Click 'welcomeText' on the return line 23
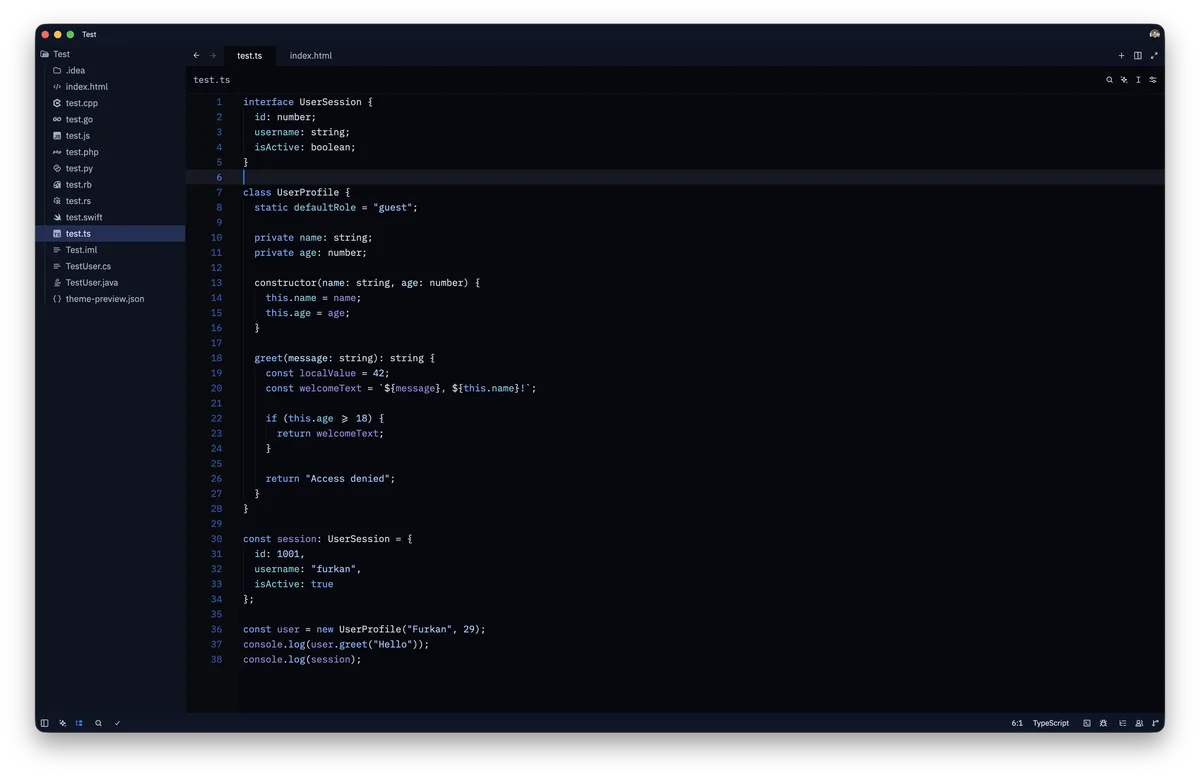The height and width of the screenshot is (779, 1200). [347, 434]
